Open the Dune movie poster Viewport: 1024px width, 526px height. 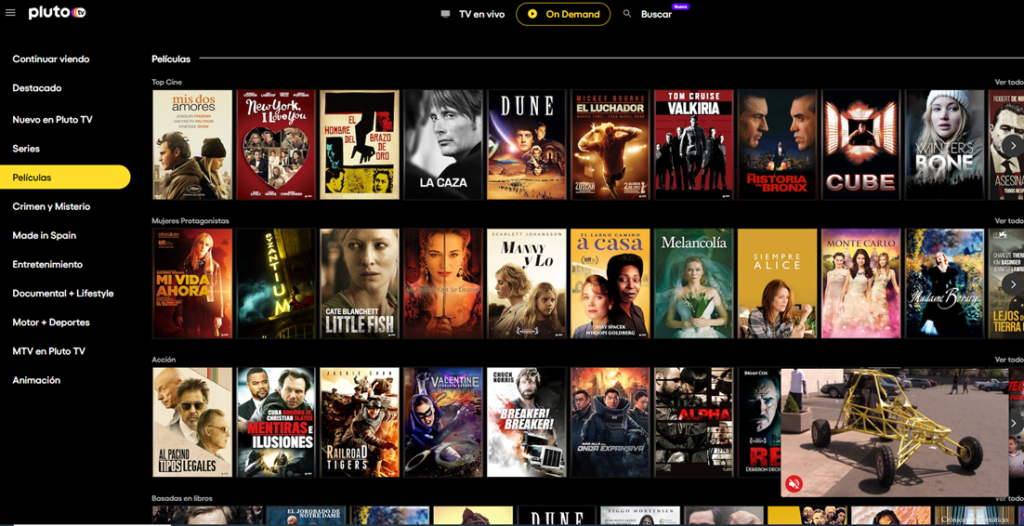click(526, 145)
